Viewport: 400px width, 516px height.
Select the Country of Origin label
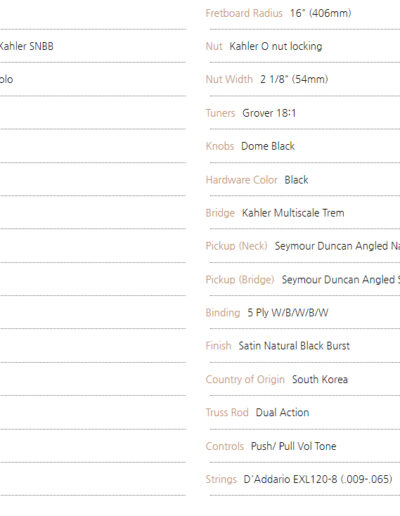click(245, 379)
